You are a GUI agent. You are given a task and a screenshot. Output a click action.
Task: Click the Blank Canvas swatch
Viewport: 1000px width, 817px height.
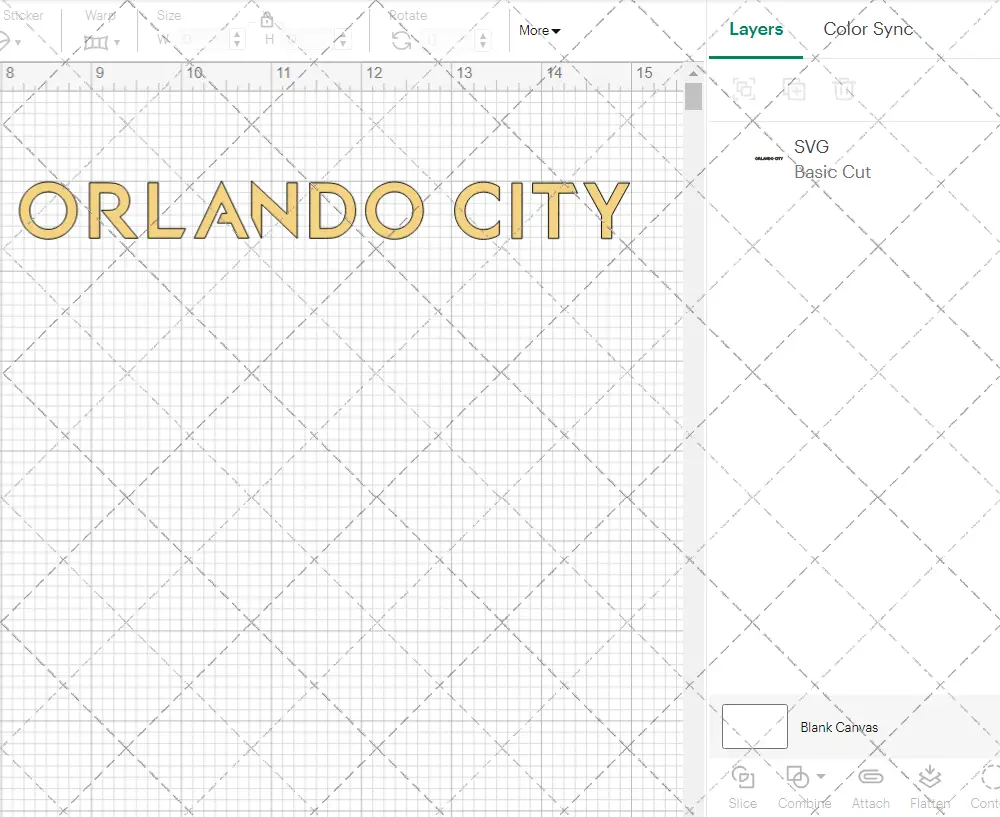[754, 726]
